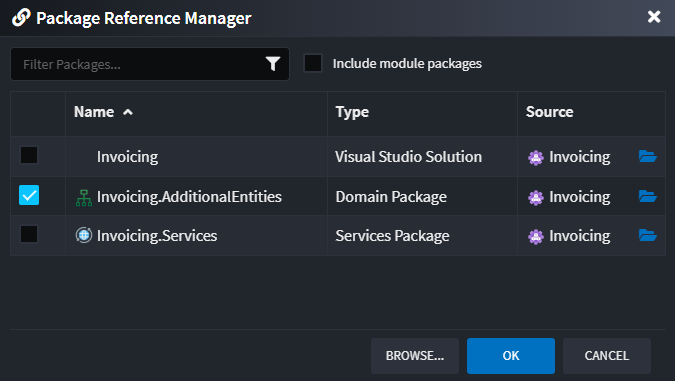Screen dimensions: 675x381
Task: Open folder icon for Invoicing.AdditionalEntities row
Action: pos(647,196)
